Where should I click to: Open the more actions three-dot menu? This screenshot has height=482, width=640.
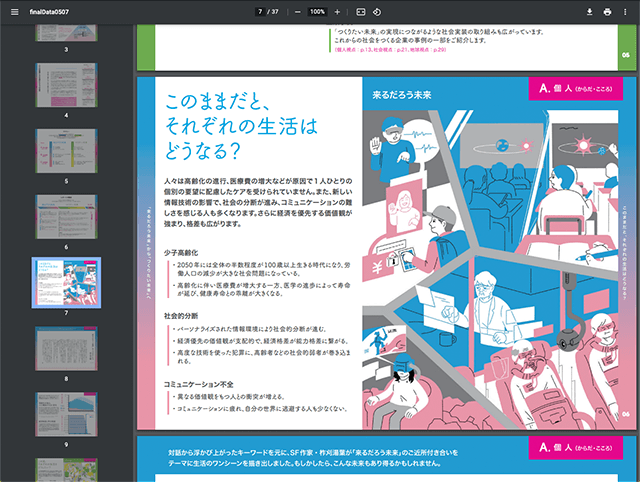point(626,11)
